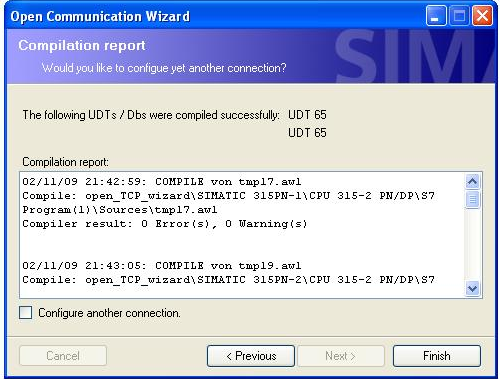This screenshot has height=379, width=500.
Task: Close the wizard with the red X
Action: coord(482,16)
